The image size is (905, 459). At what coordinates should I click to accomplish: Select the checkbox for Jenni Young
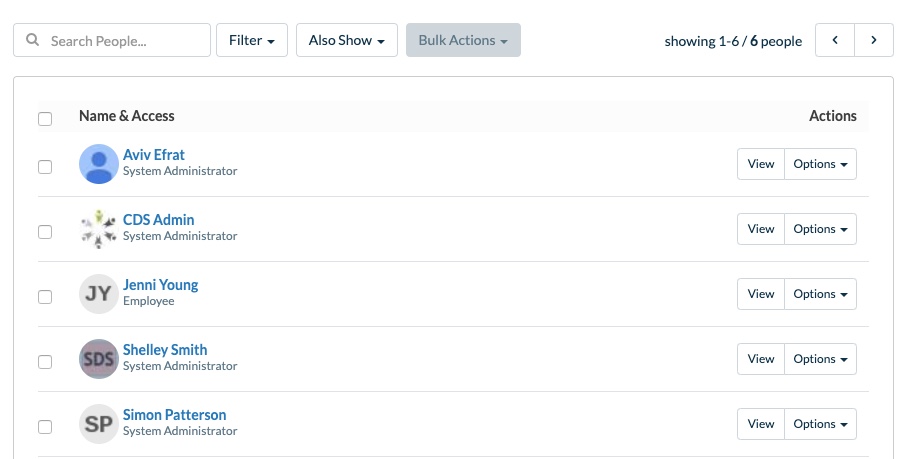coord(45,297)
